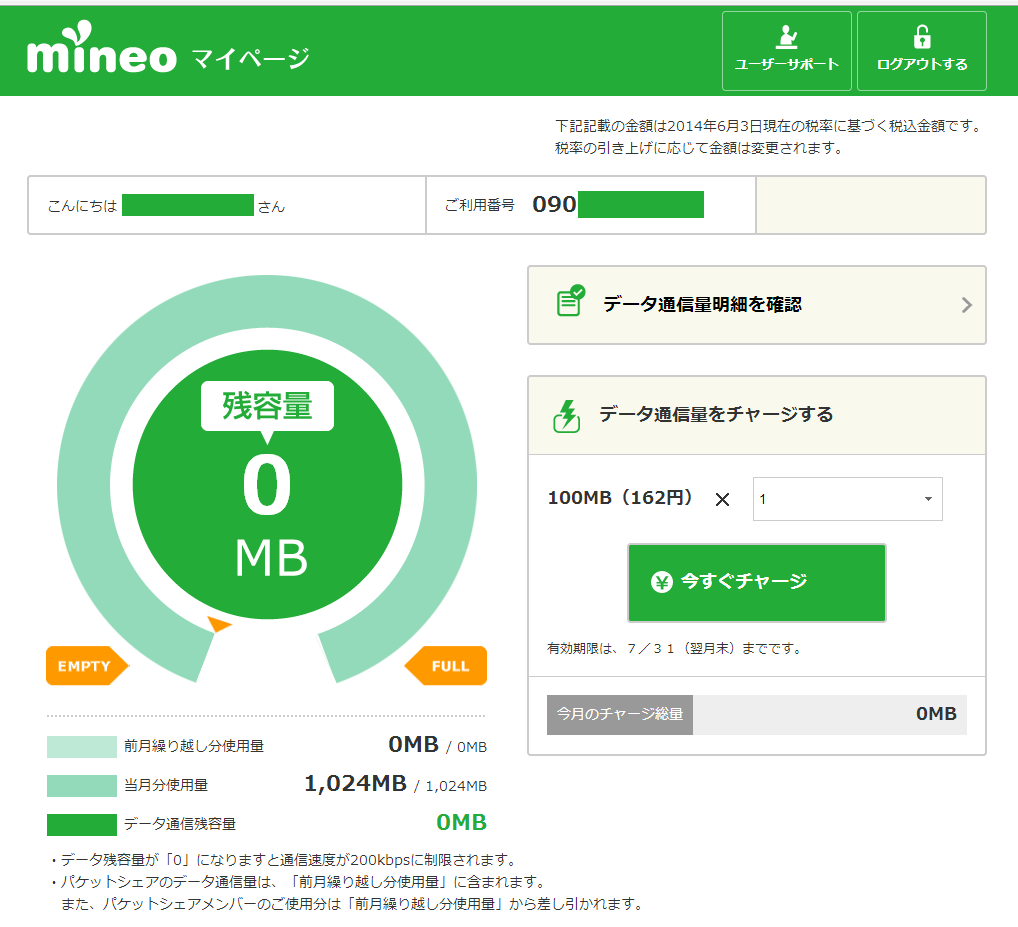This screenshot has width=1018, height=927.
Task: Click データ通信量をチャージする heading
Action: [716, 414]
